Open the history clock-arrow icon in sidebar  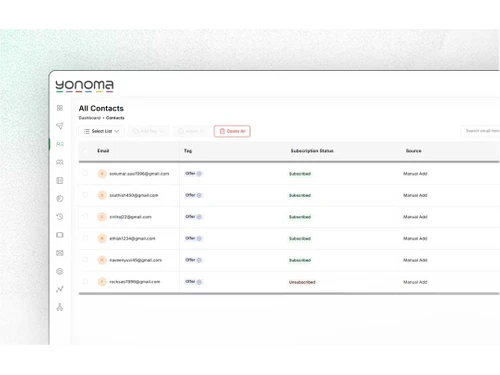[x=60, y=217]
